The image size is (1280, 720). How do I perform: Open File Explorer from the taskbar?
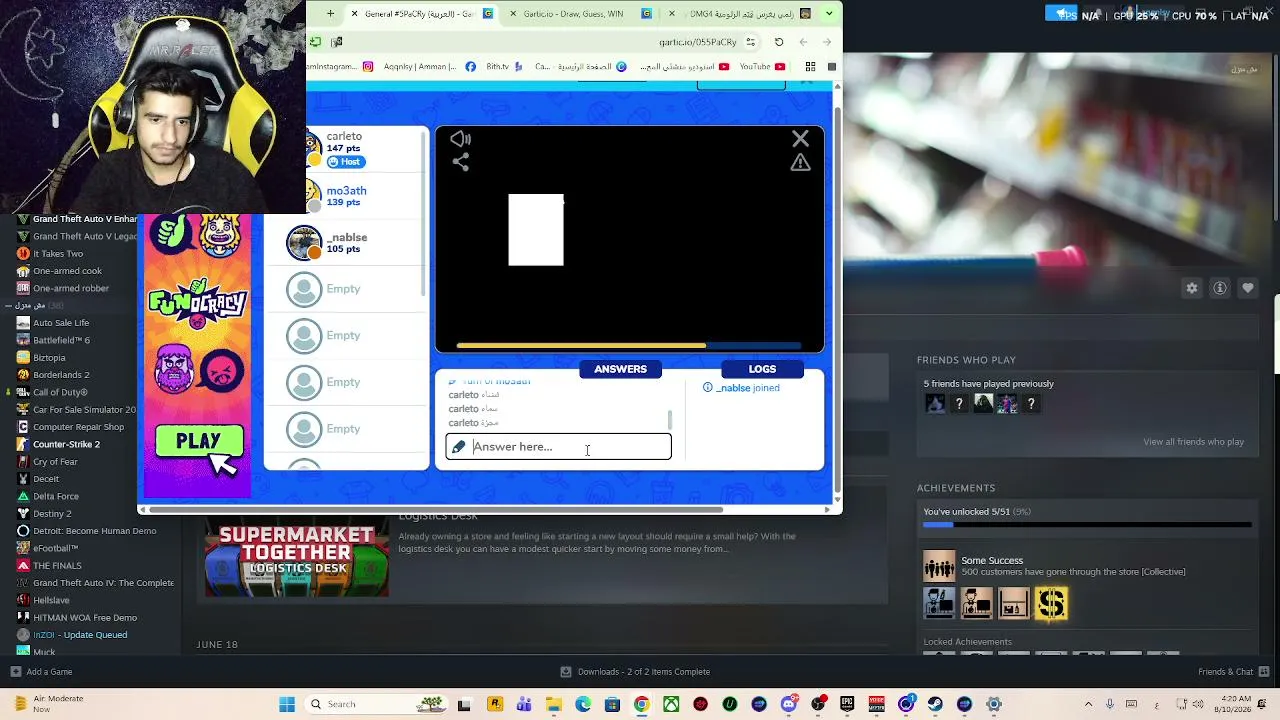click(553, 704)
